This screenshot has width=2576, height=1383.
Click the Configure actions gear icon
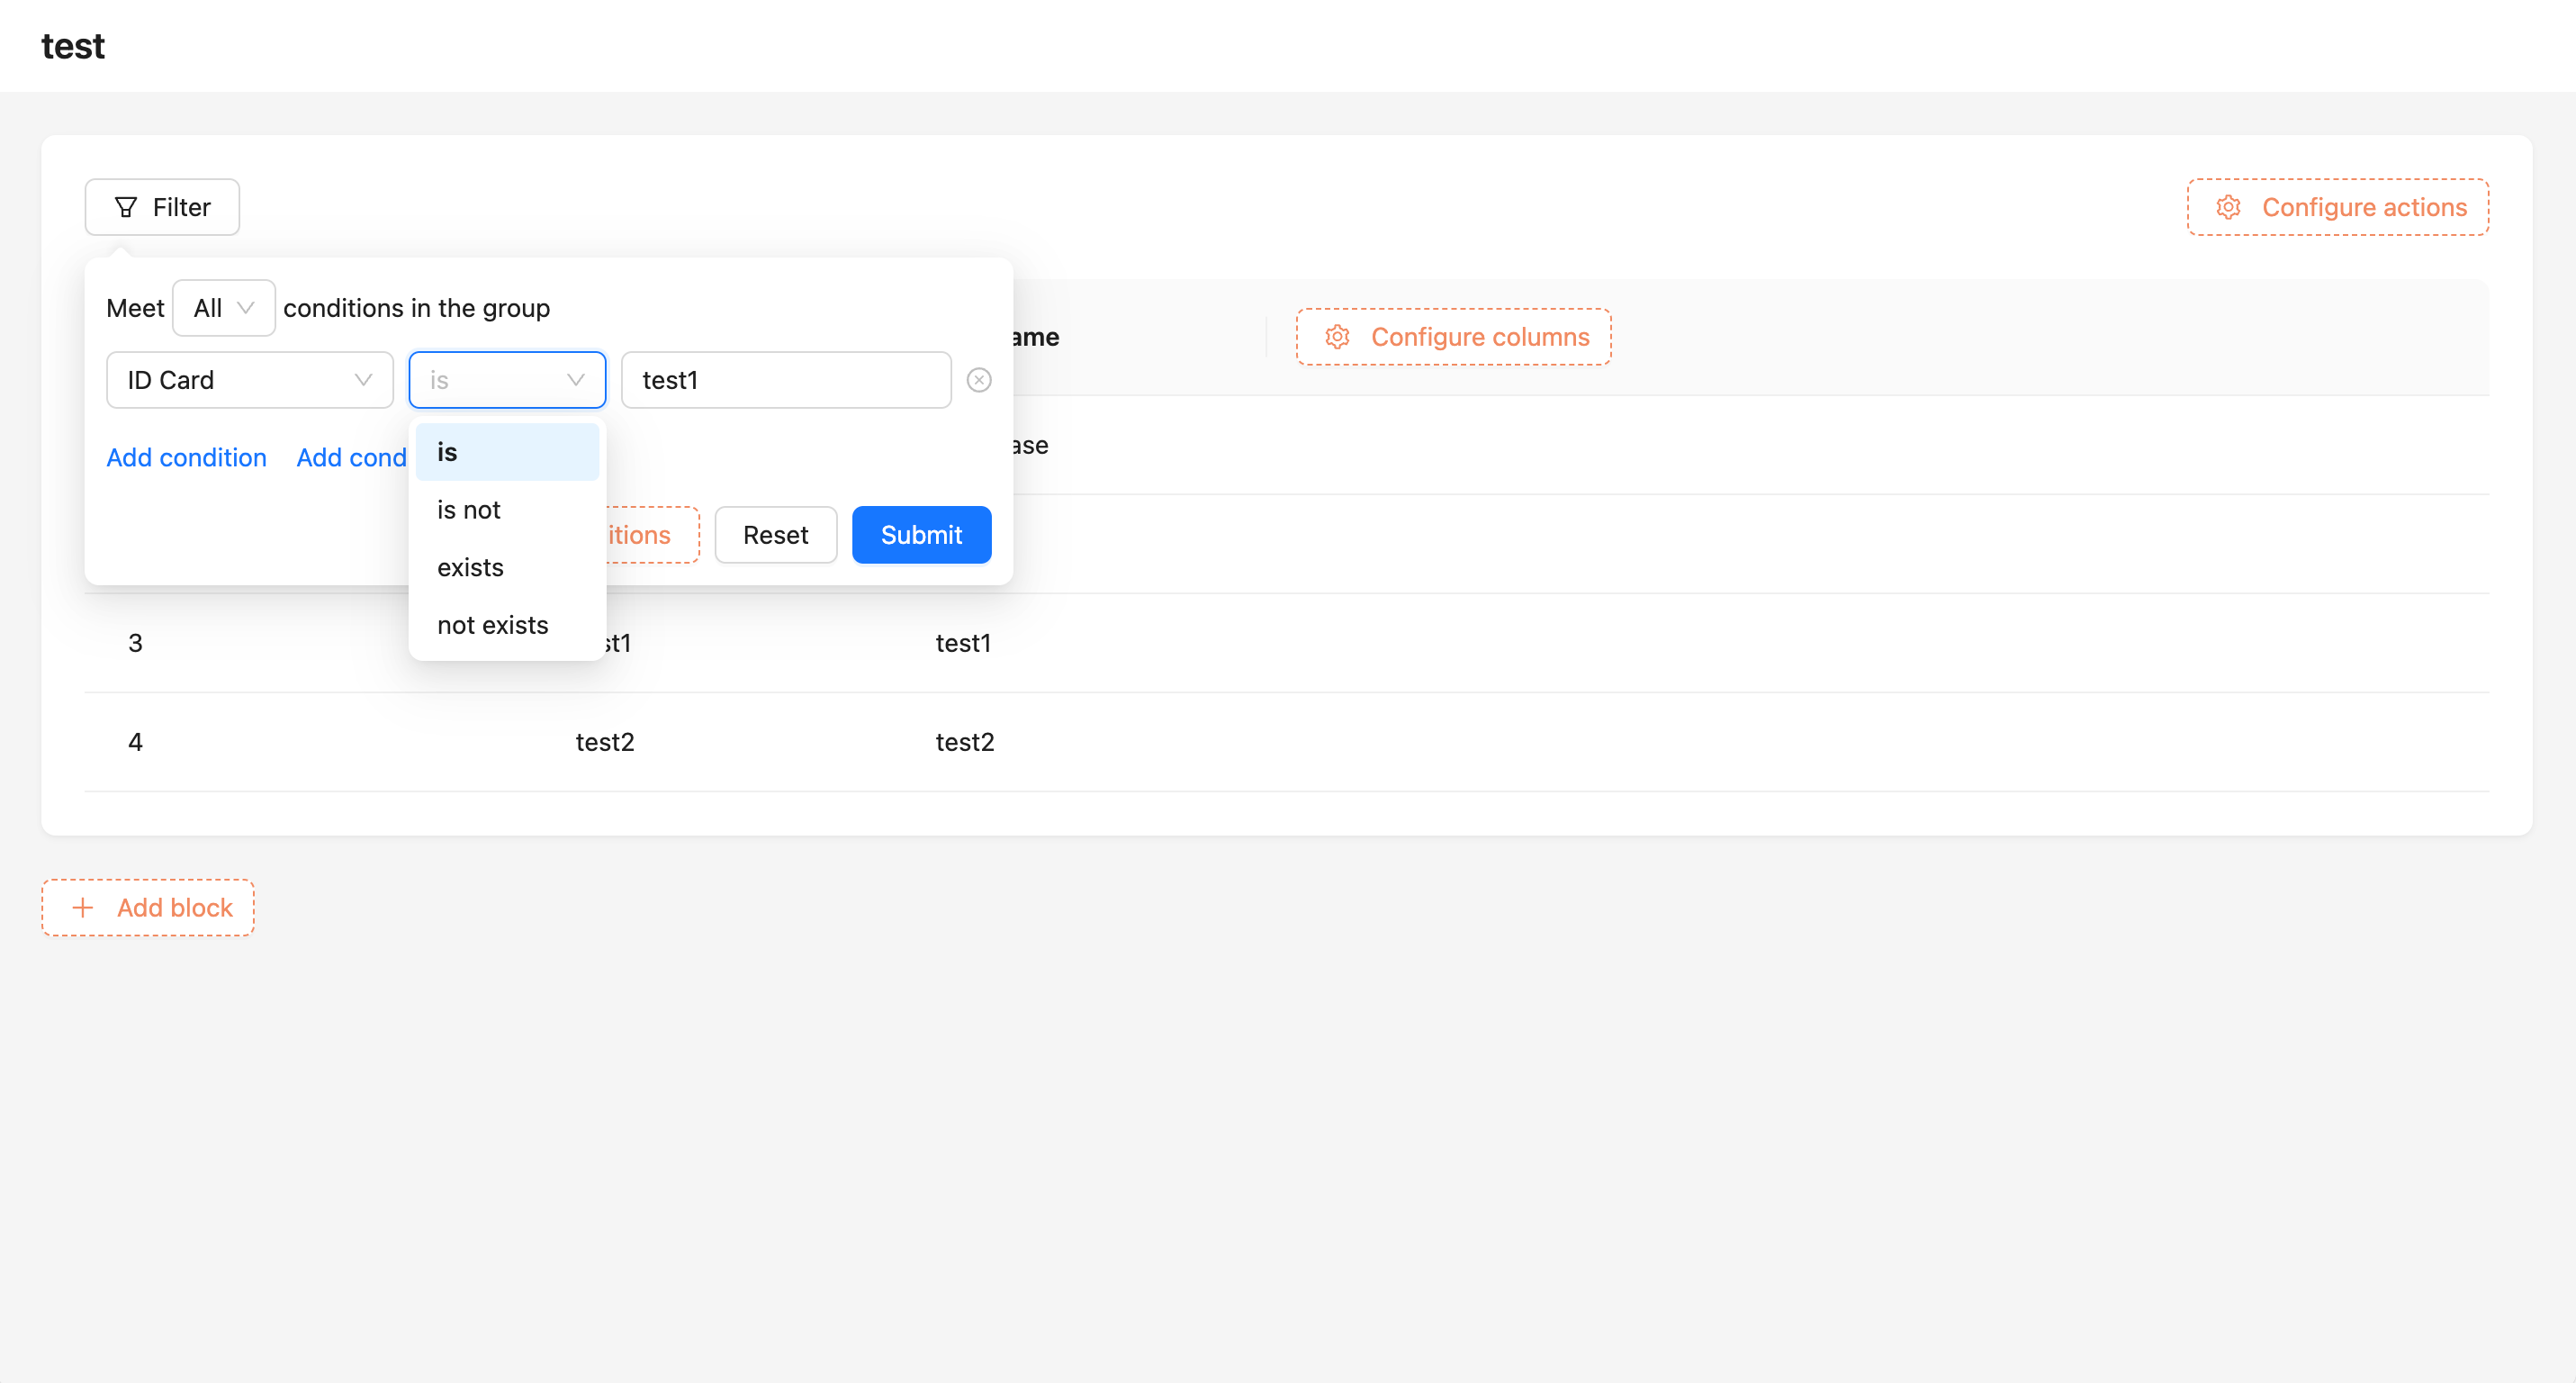[2228, 207]
